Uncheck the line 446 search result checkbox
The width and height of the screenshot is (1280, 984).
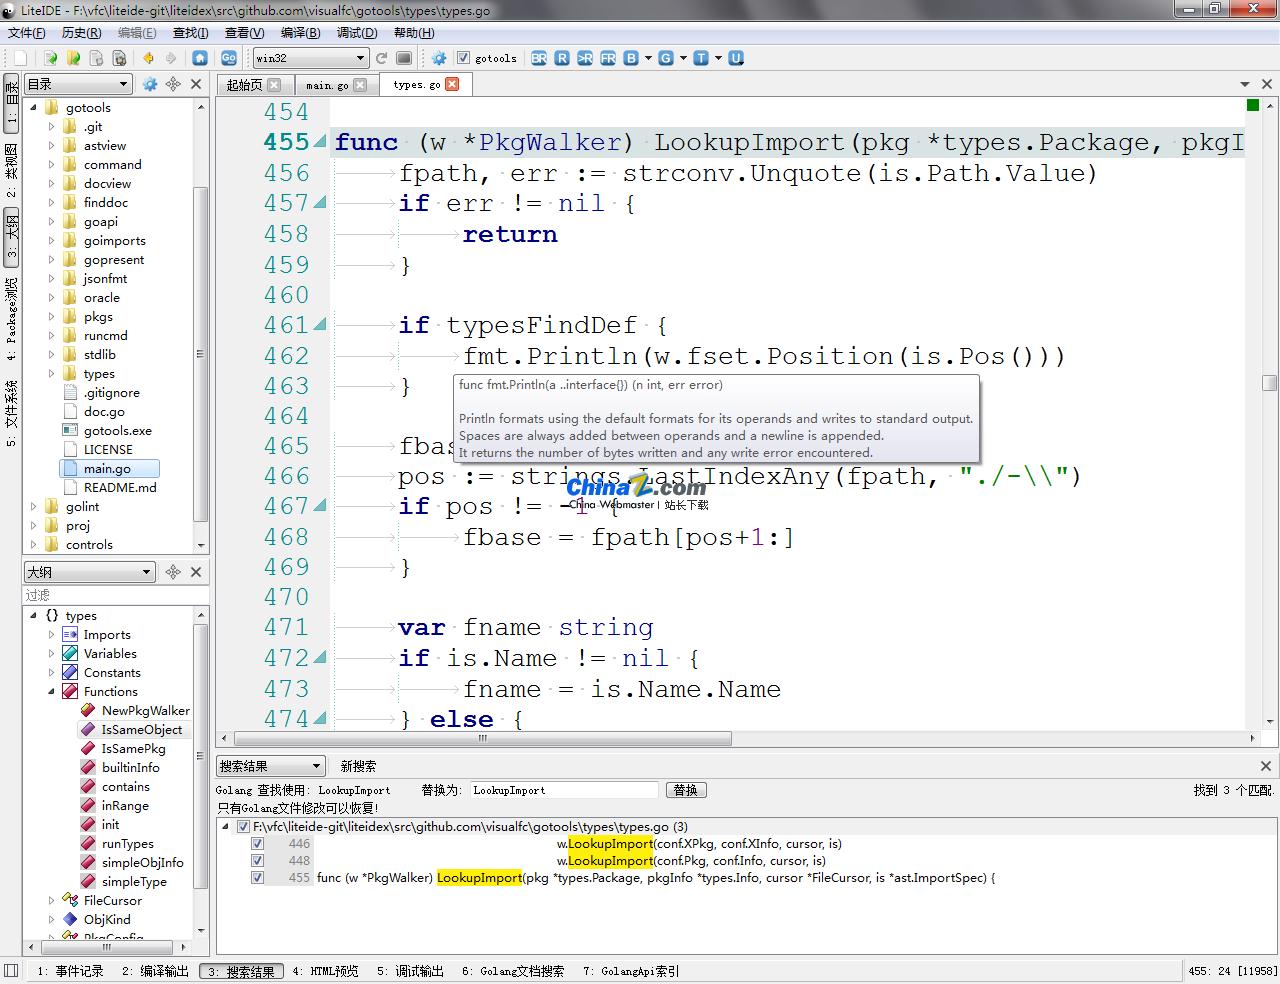(x=257, y=843)
